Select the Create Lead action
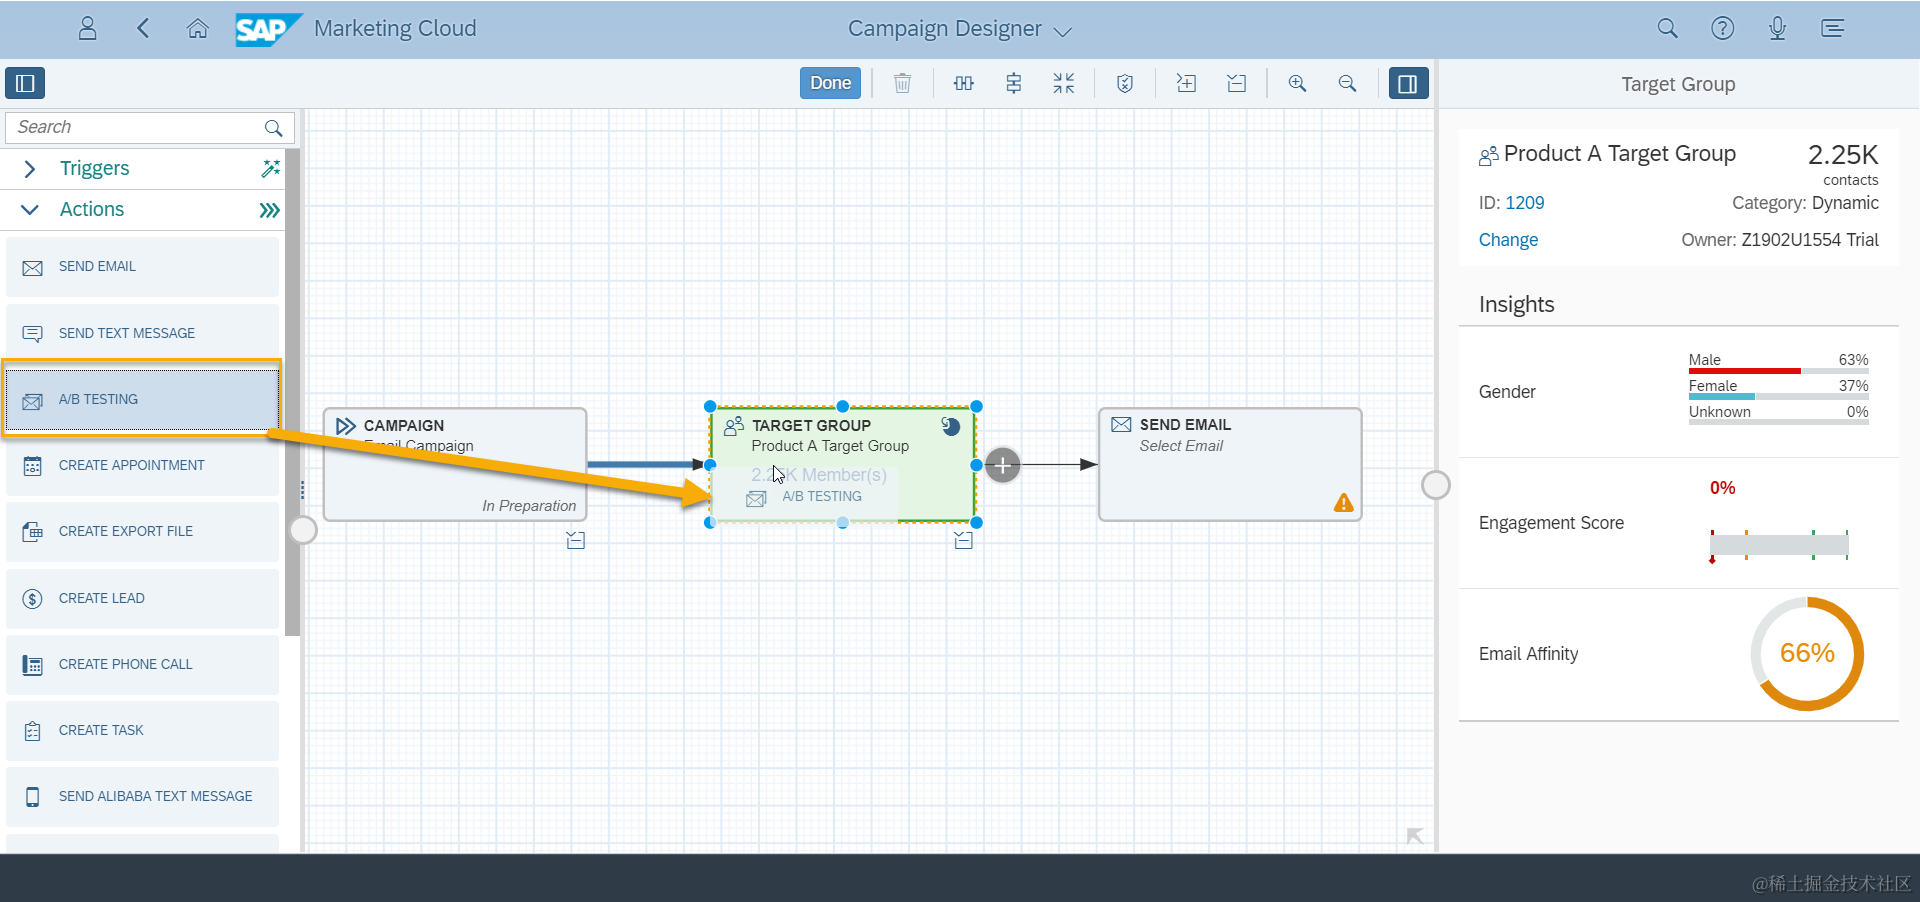This screenshot has width=1920, height=902. 142,598
